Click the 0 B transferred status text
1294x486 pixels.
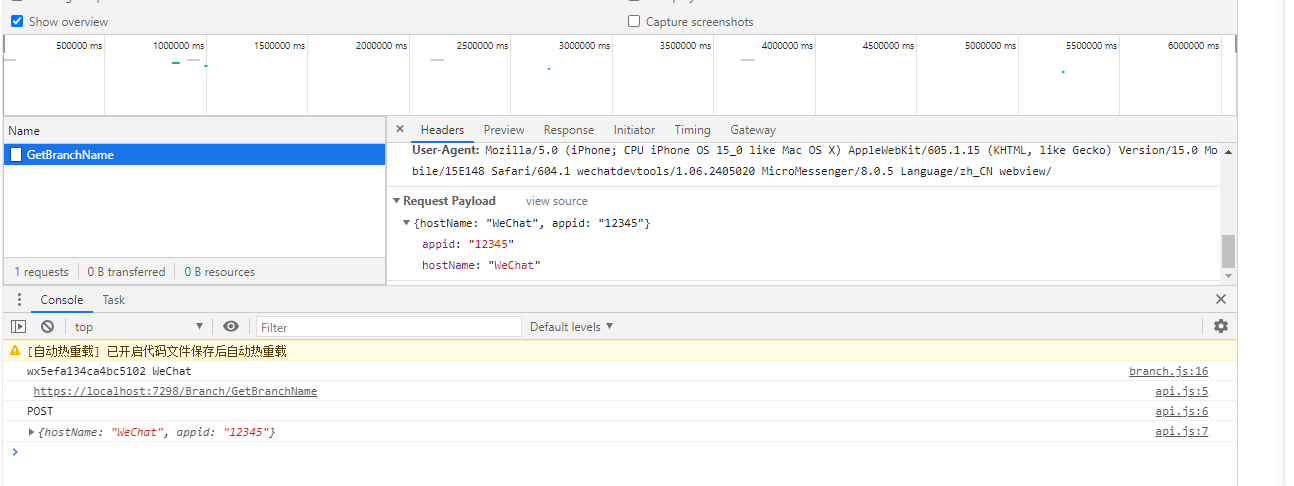(x=126, y=272)
